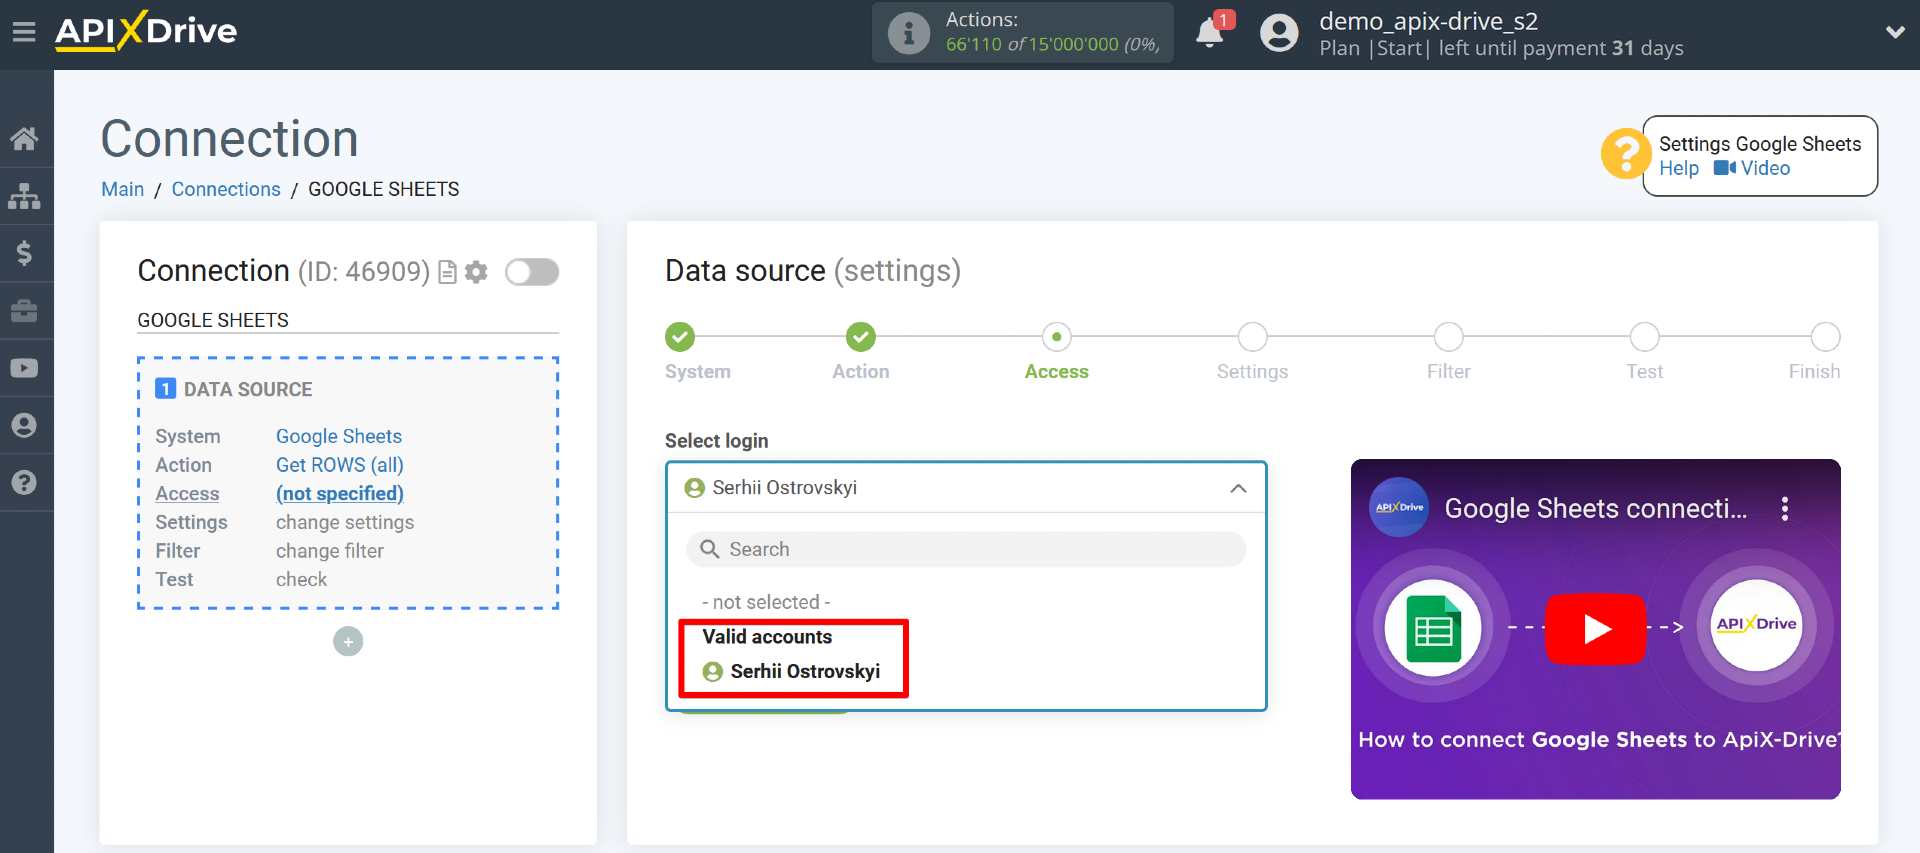1920x853 pixels.
Task: Open the hamburger menu
Action: click(24, 33)
